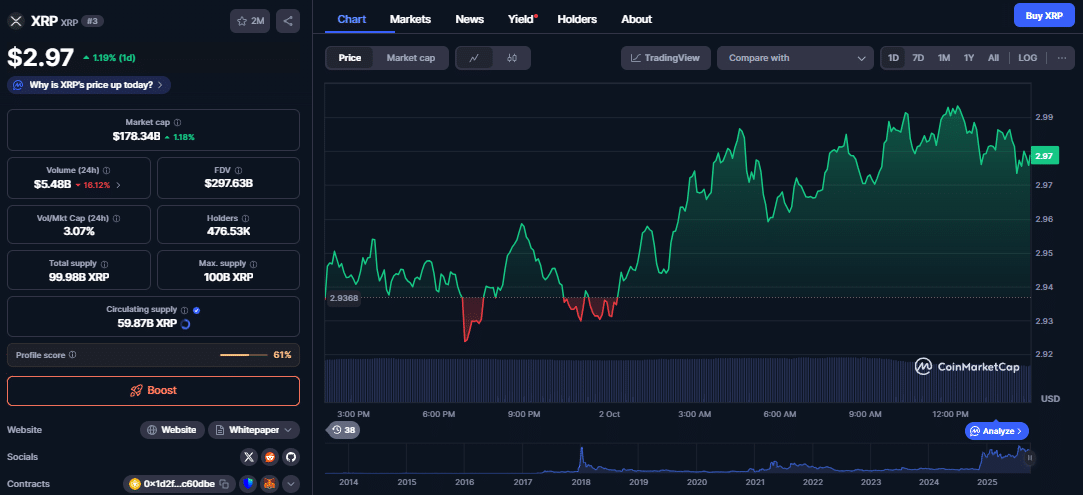Click the 2.9368 opening price label

point(343,298)
